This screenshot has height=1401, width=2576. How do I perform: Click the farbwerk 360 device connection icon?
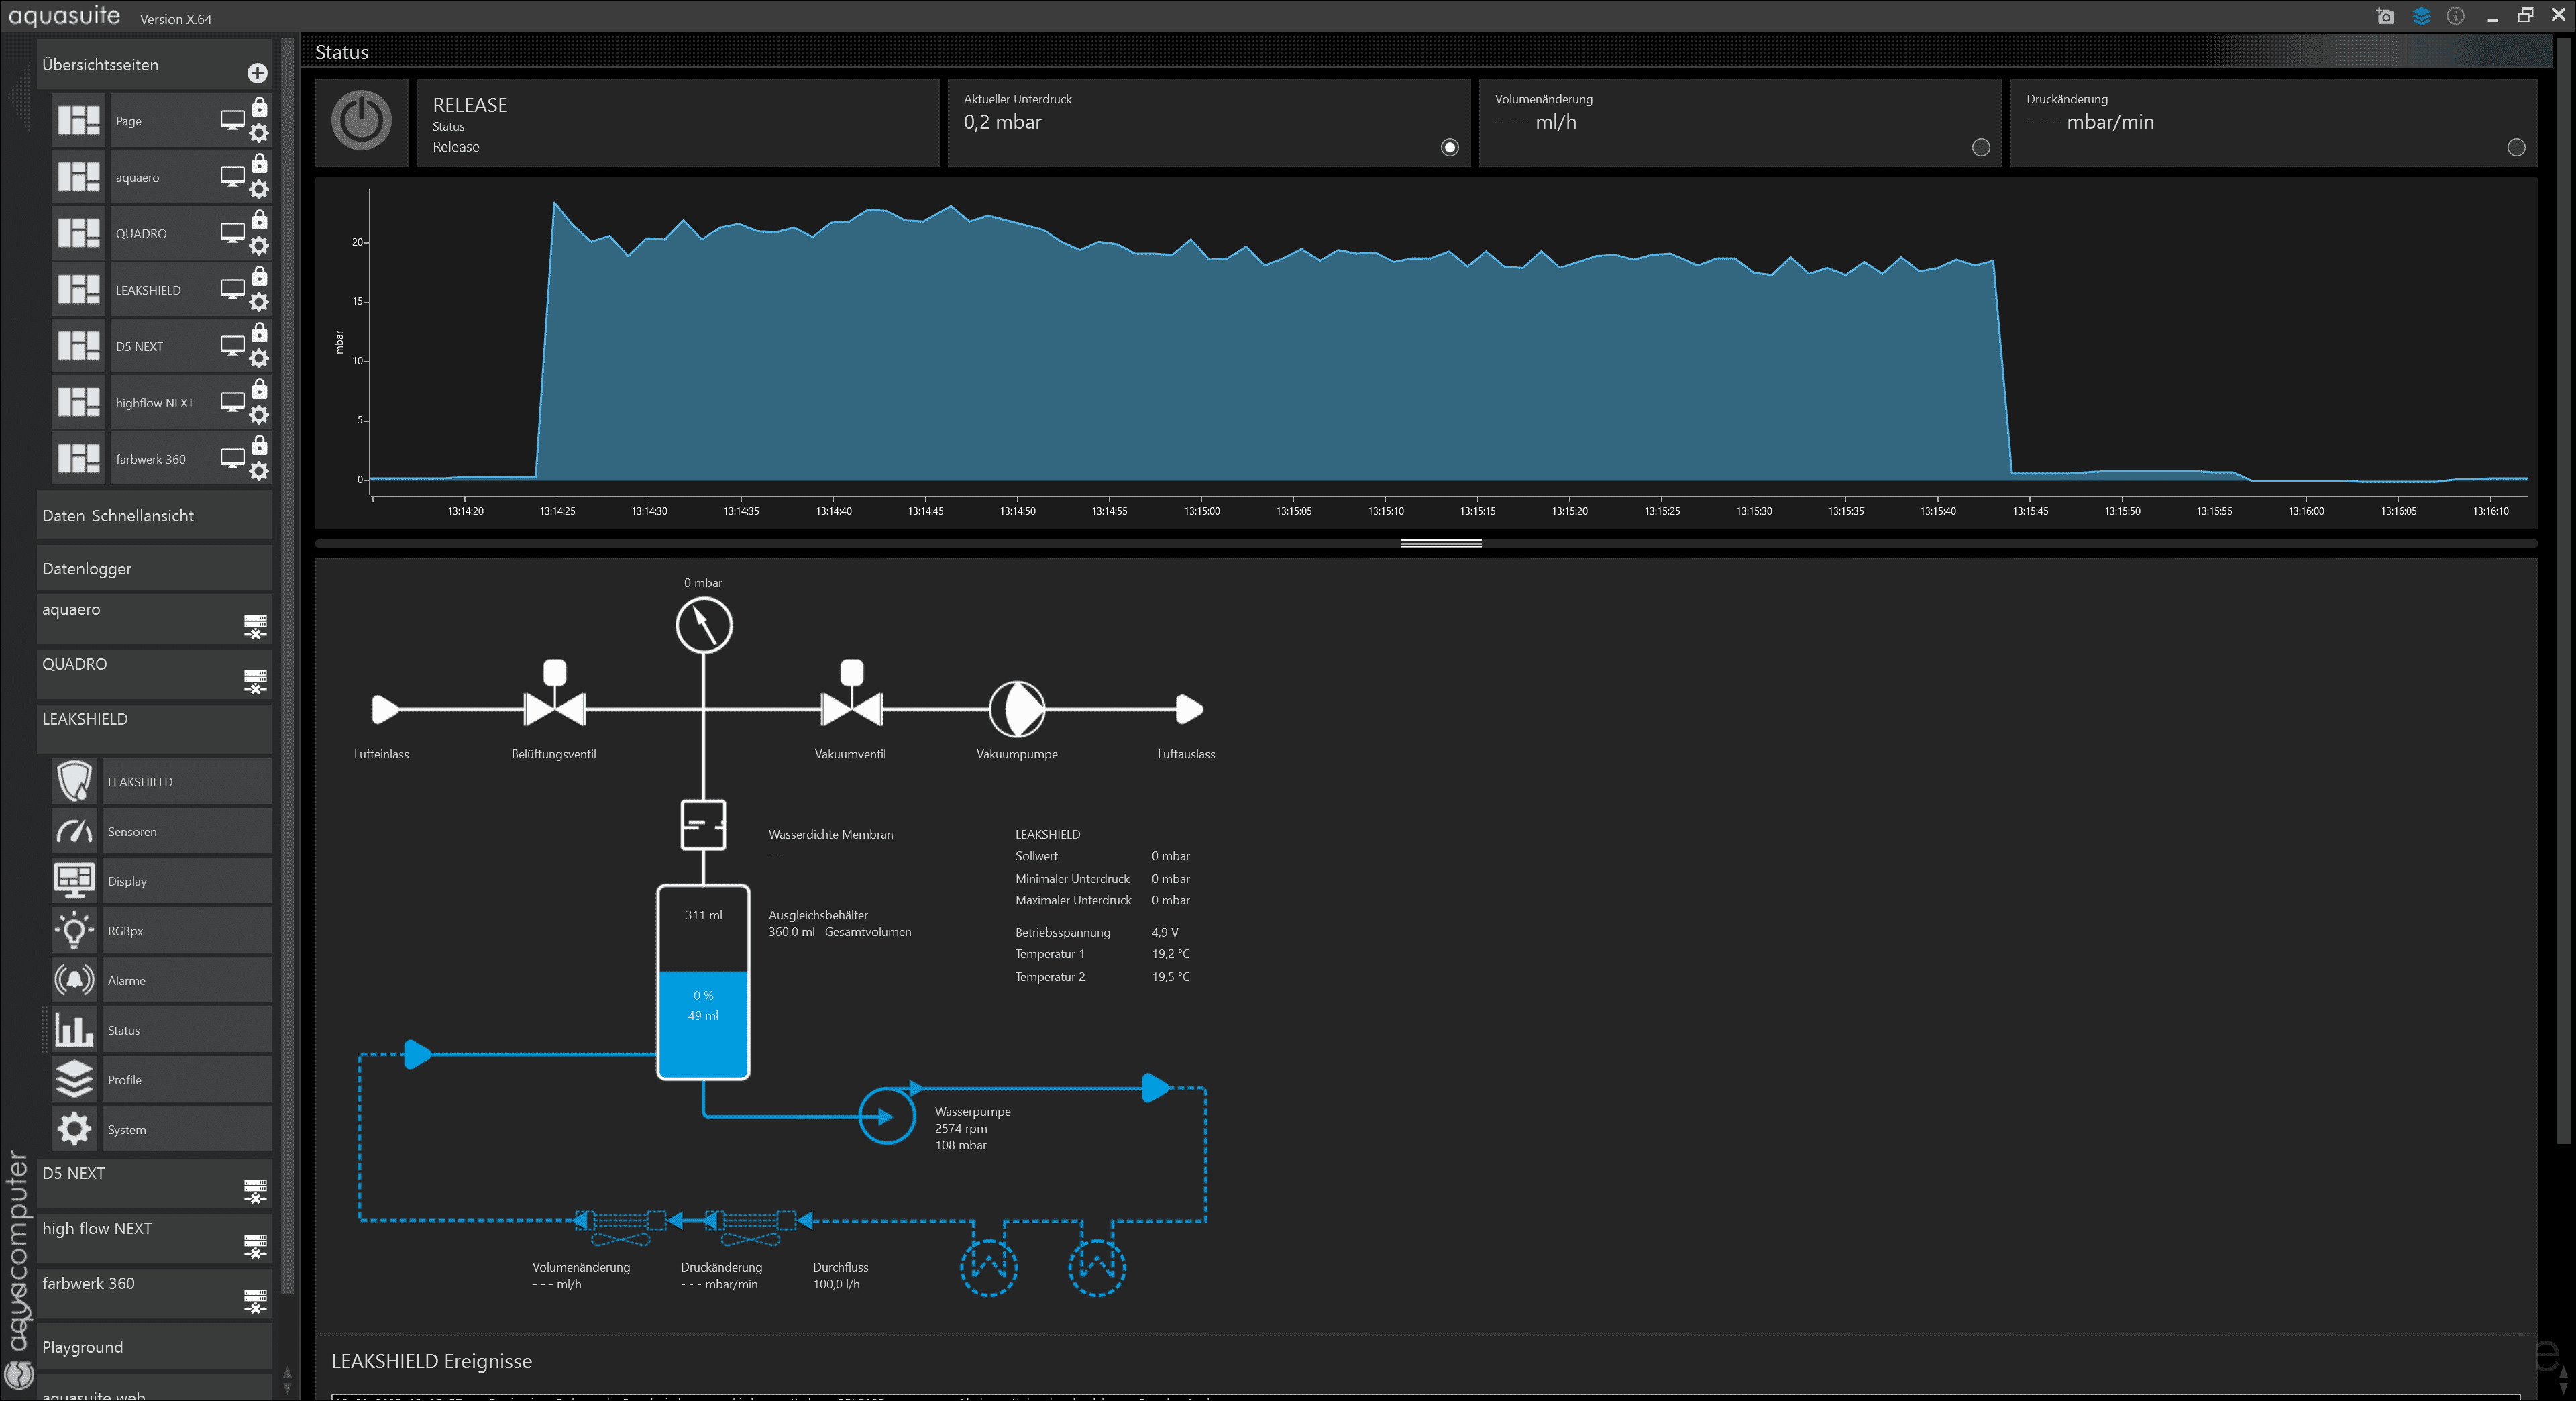click(256, 1302)
